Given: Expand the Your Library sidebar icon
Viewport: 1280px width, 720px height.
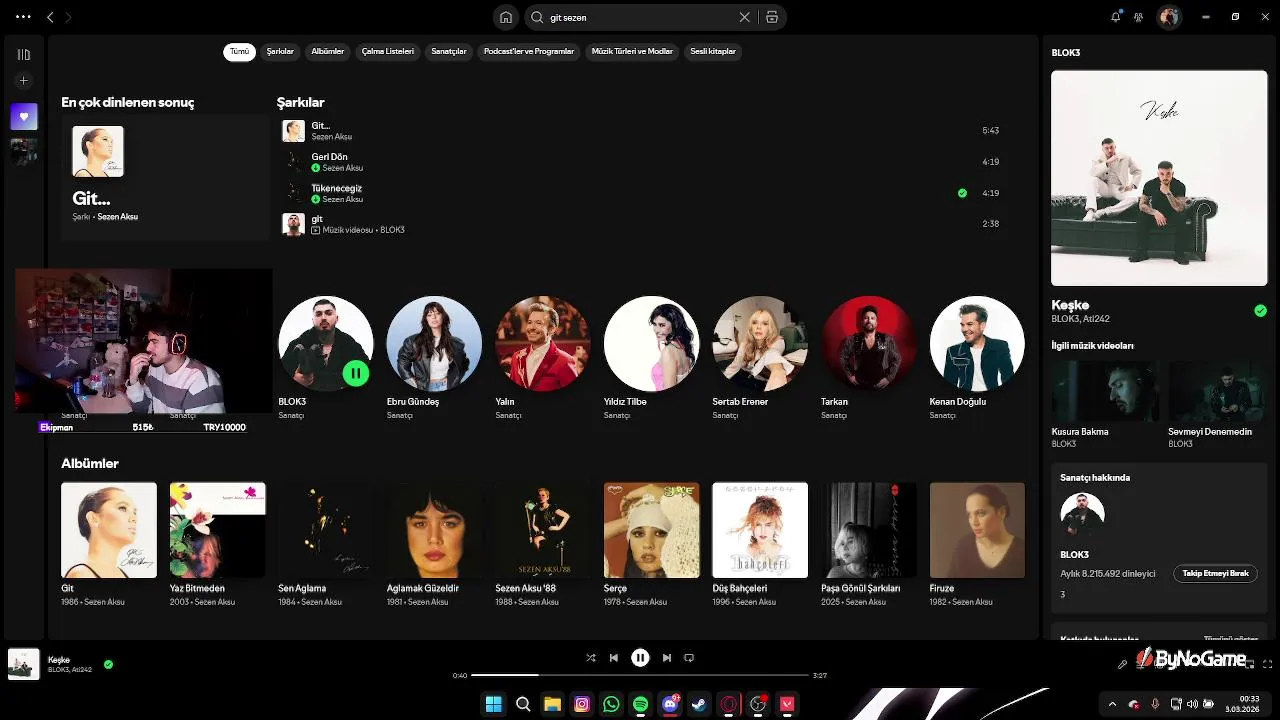Looking at the screenshot, I should (x=24, y=54).
